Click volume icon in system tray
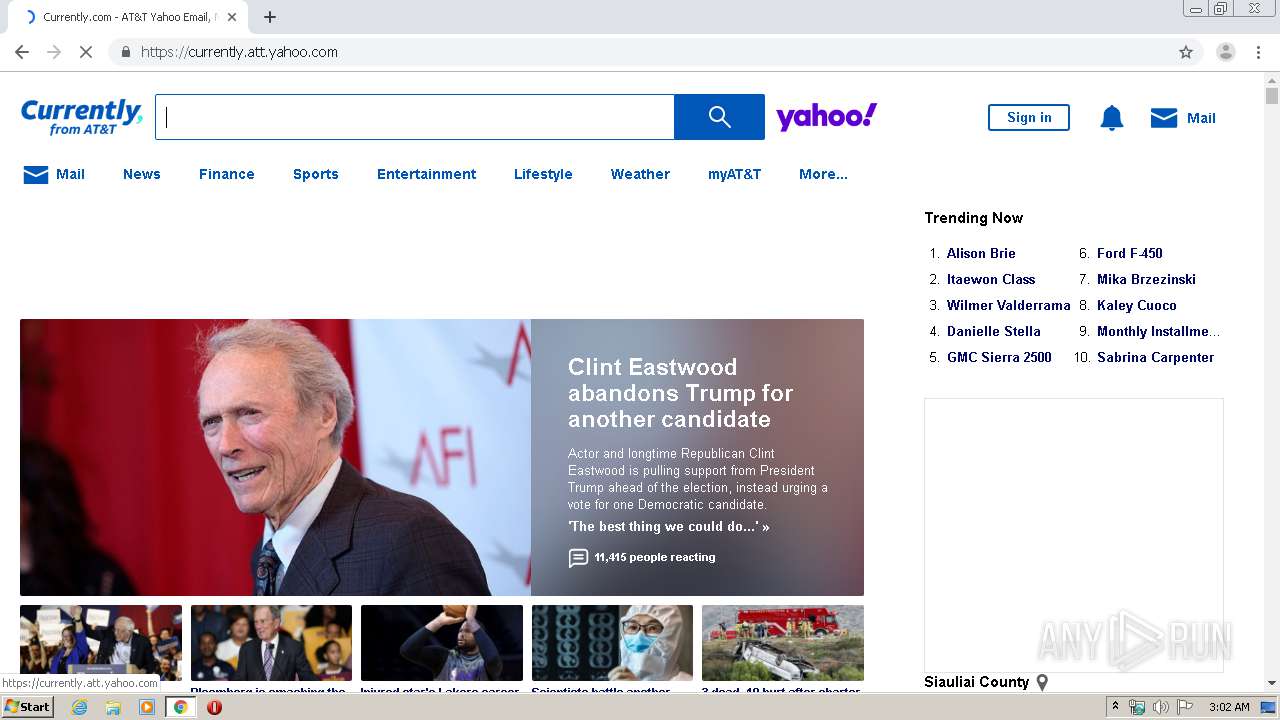 1161,707
